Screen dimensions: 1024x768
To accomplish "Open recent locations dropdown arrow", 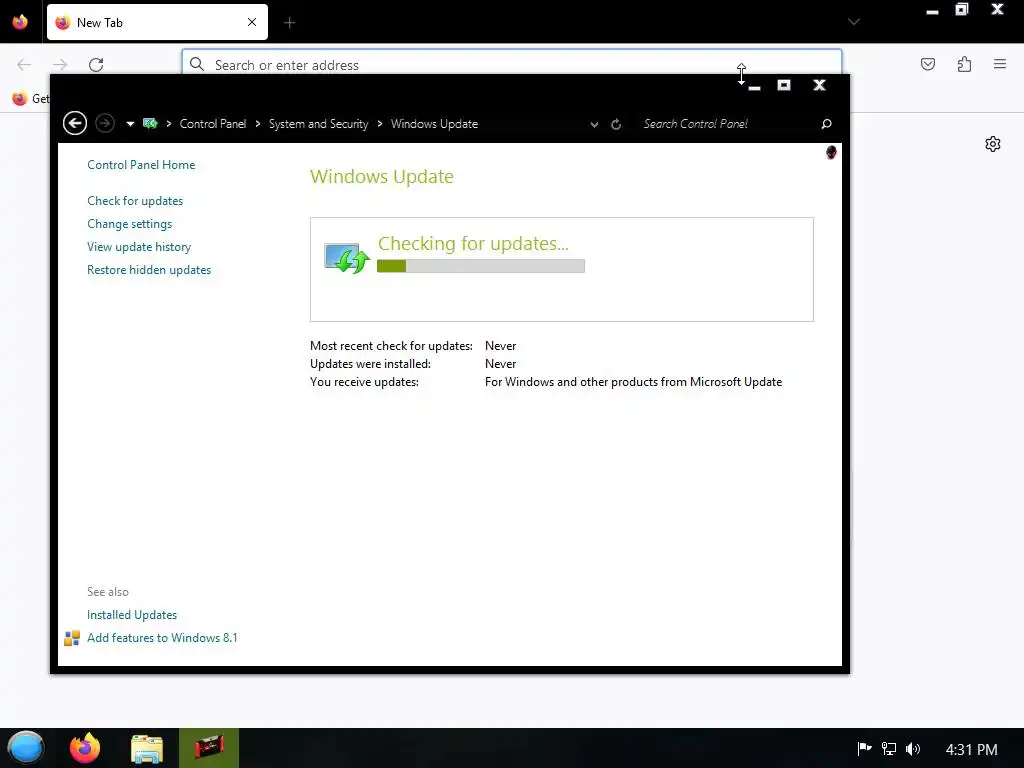I will pos(130,123).
